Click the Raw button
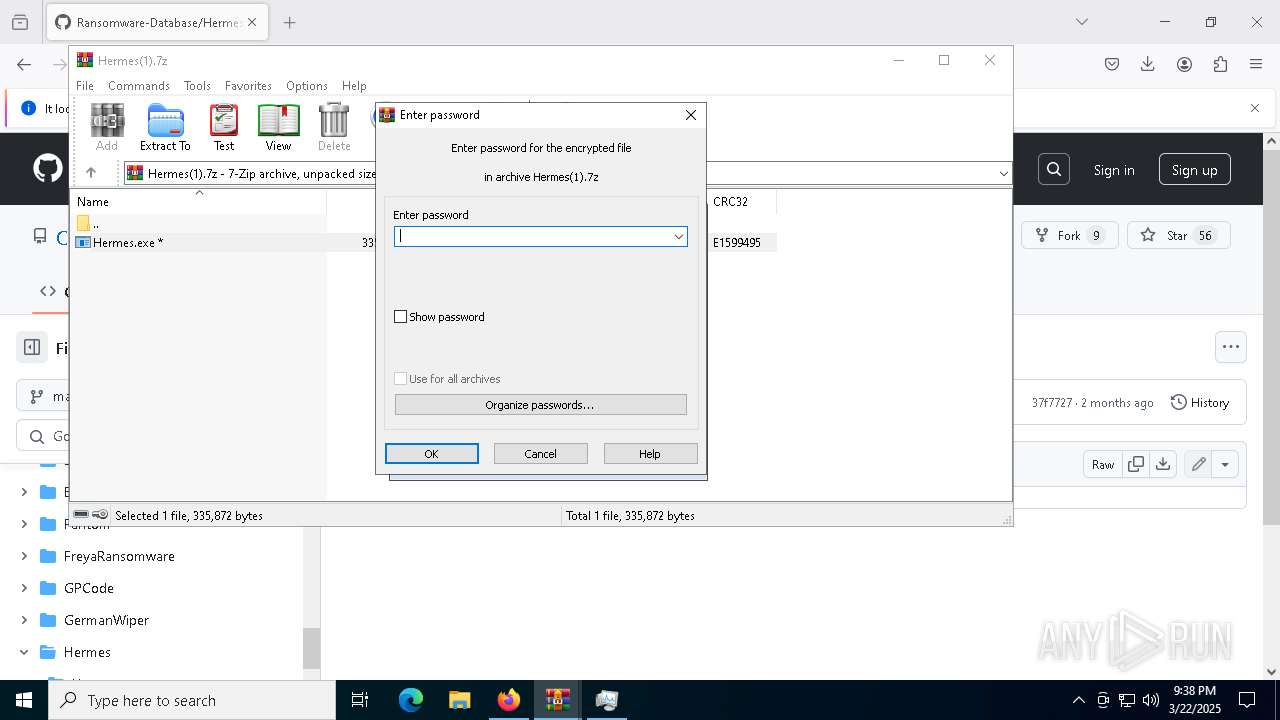Viewport: 1280px width, 720px height. point(1103,464)
